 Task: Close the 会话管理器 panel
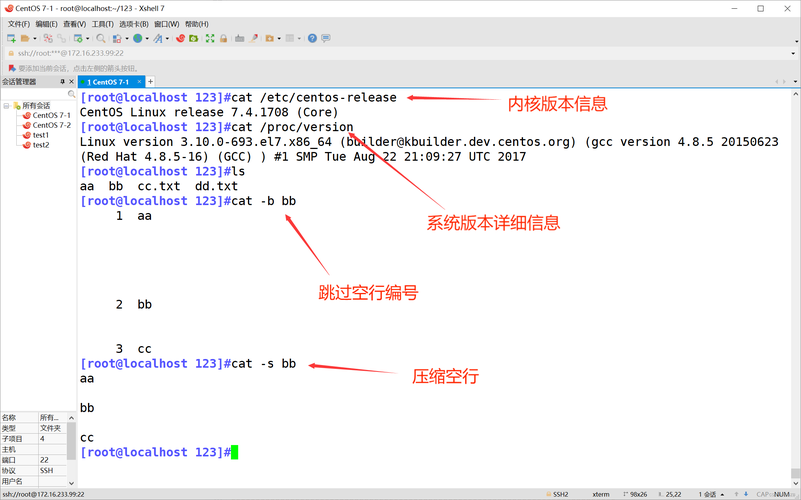(x=72, y=82)
